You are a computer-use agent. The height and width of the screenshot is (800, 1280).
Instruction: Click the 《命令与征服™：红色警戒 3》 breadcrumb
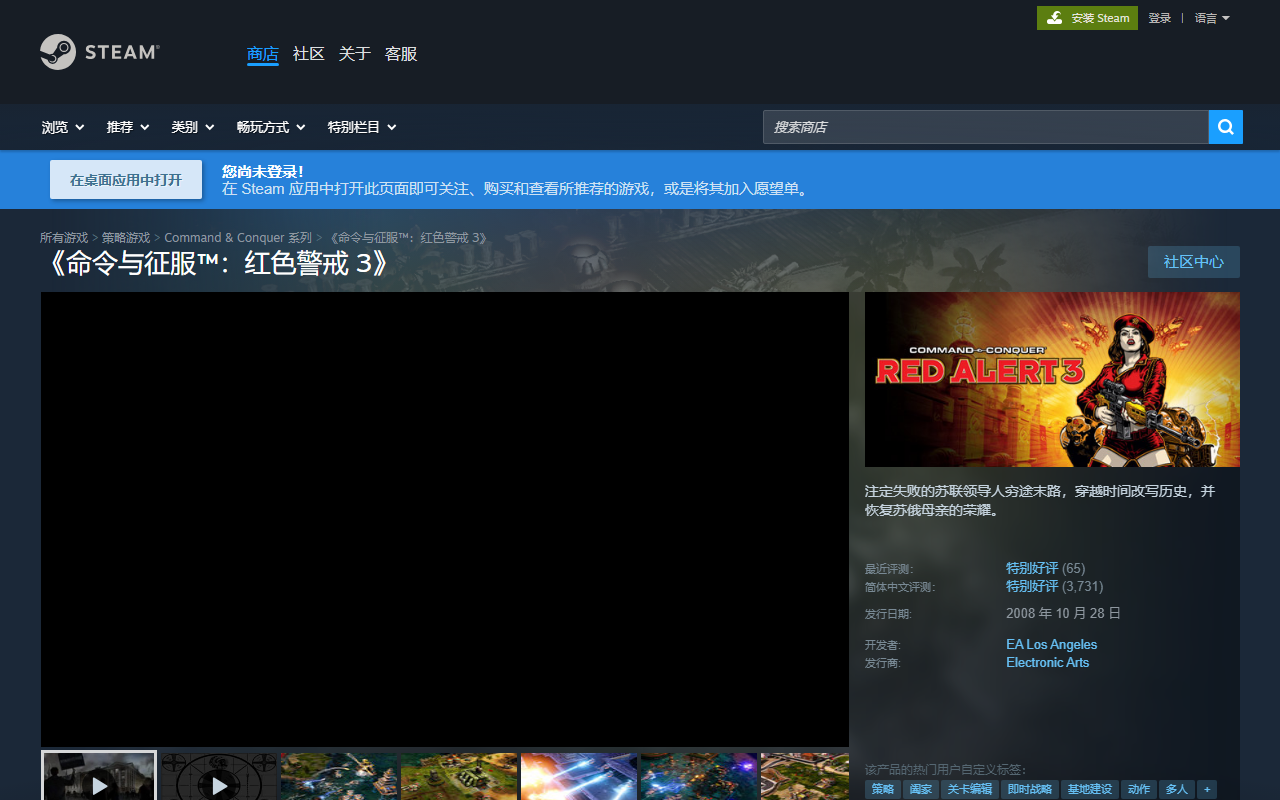click(x=408, y=238)
